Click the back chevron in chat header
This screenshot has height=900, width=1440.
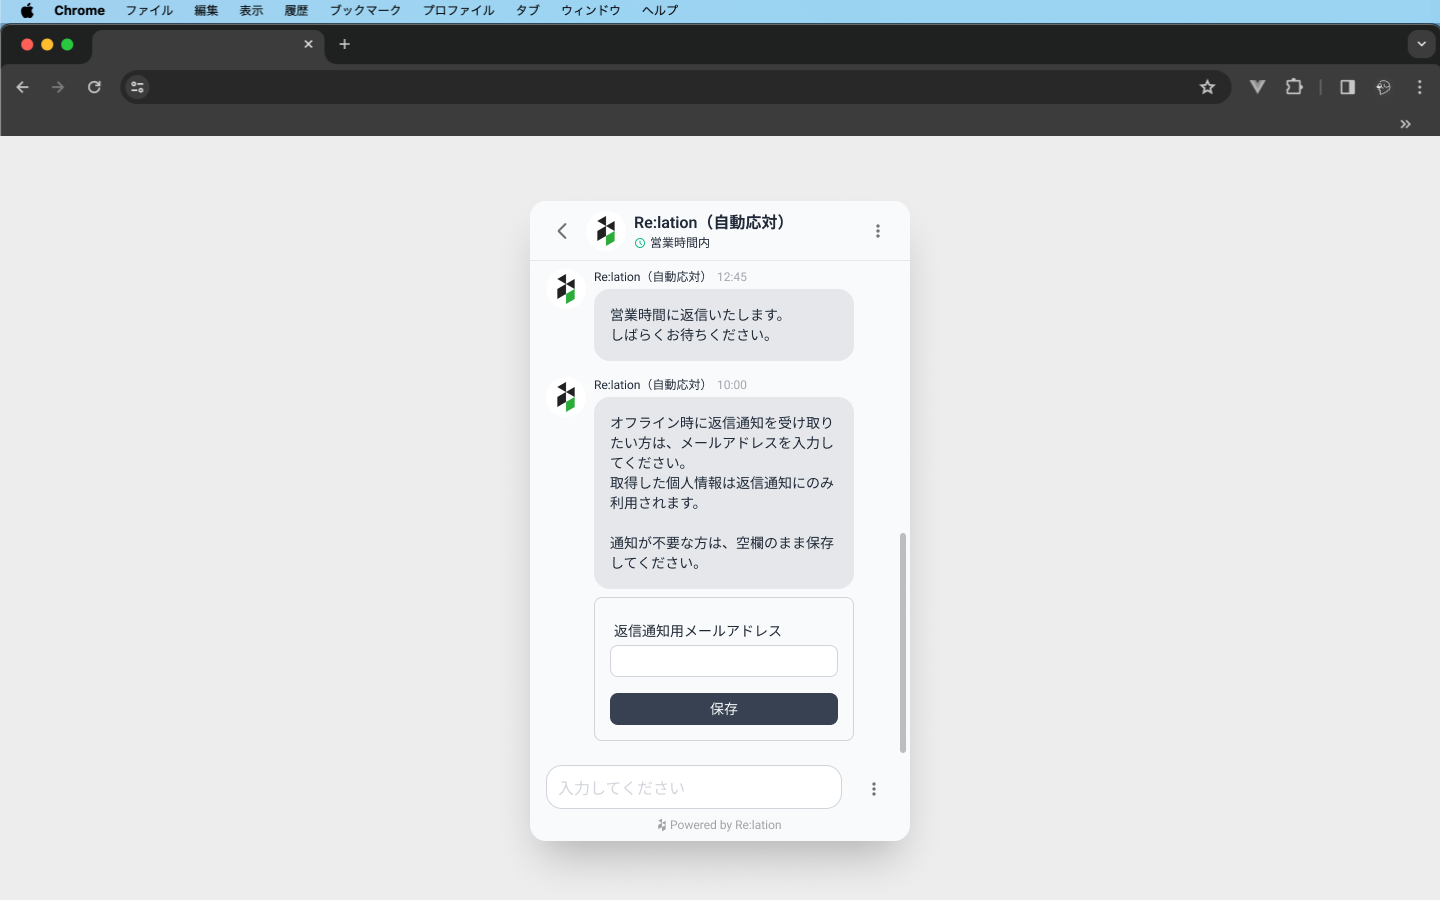[562, 231]
